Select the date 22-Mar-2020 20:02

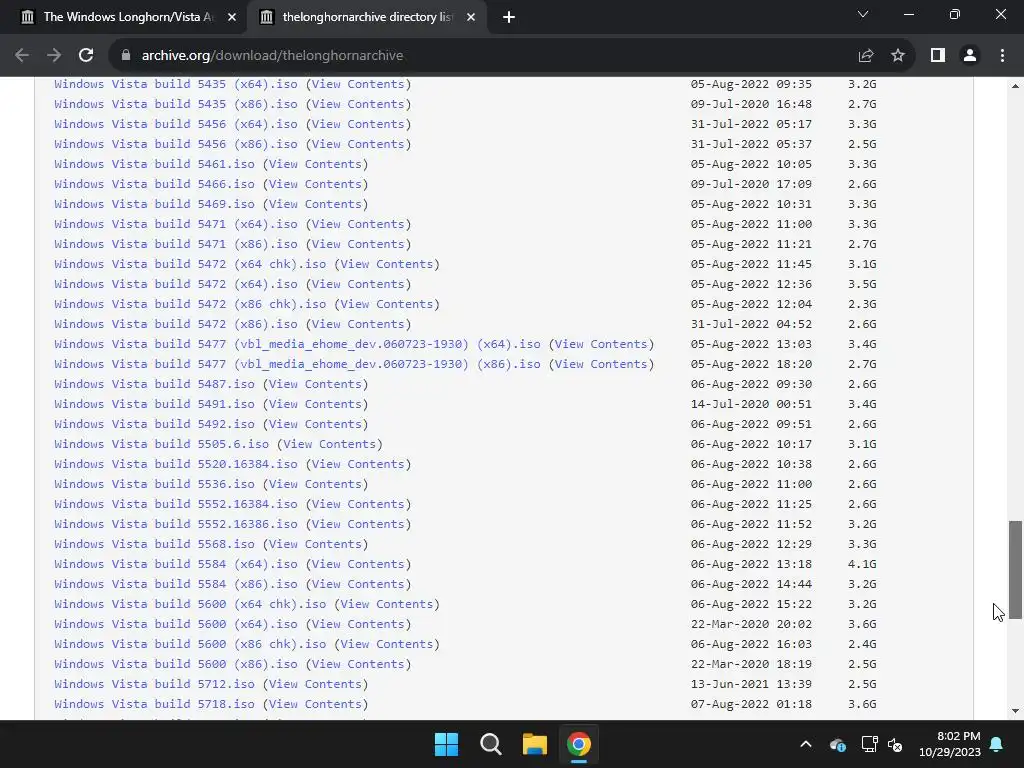click(751, 624)
